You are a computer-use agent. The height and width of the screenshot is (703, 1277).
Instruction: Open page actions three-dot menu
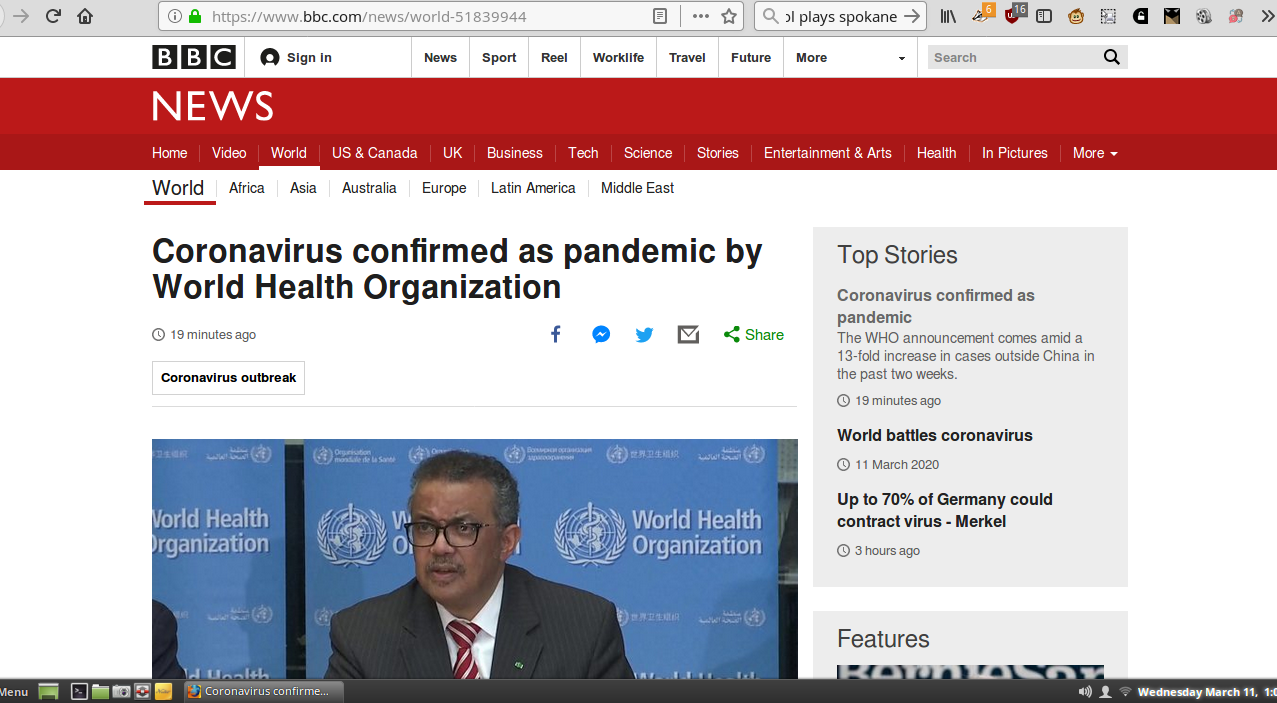(x=701, y=16)
